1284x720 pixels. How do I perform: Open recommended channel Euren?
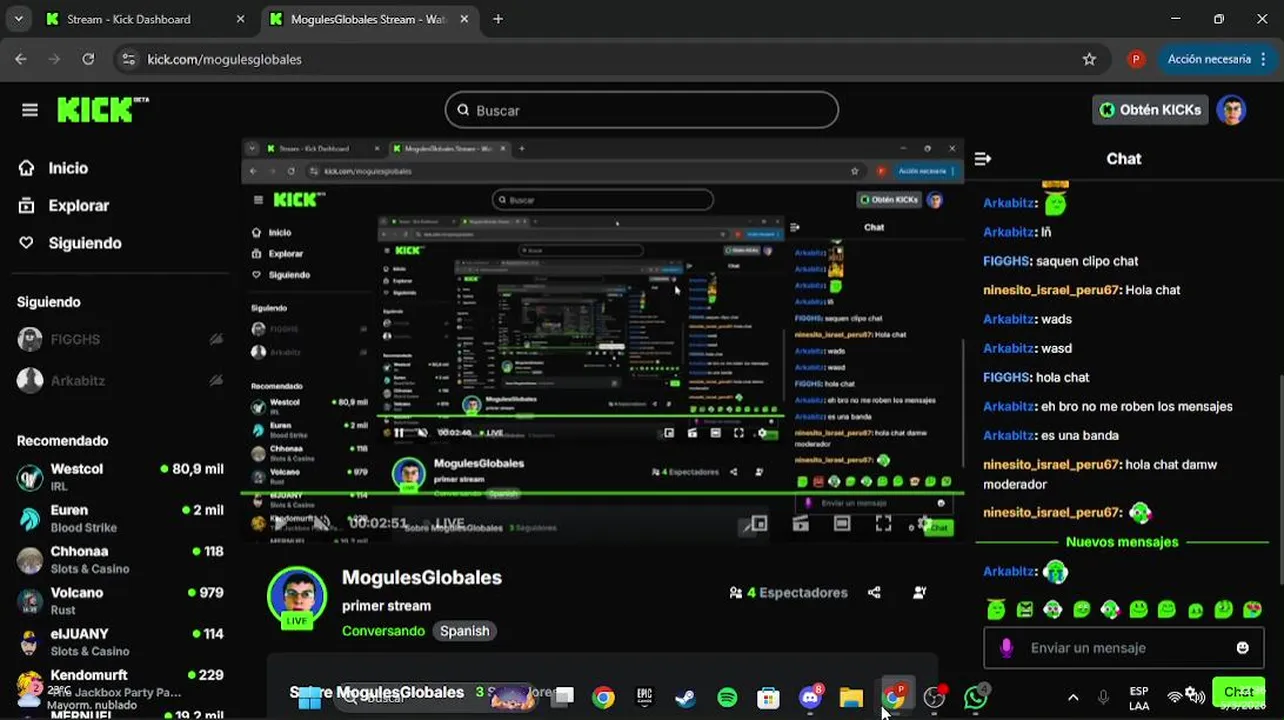click(120, 518)
